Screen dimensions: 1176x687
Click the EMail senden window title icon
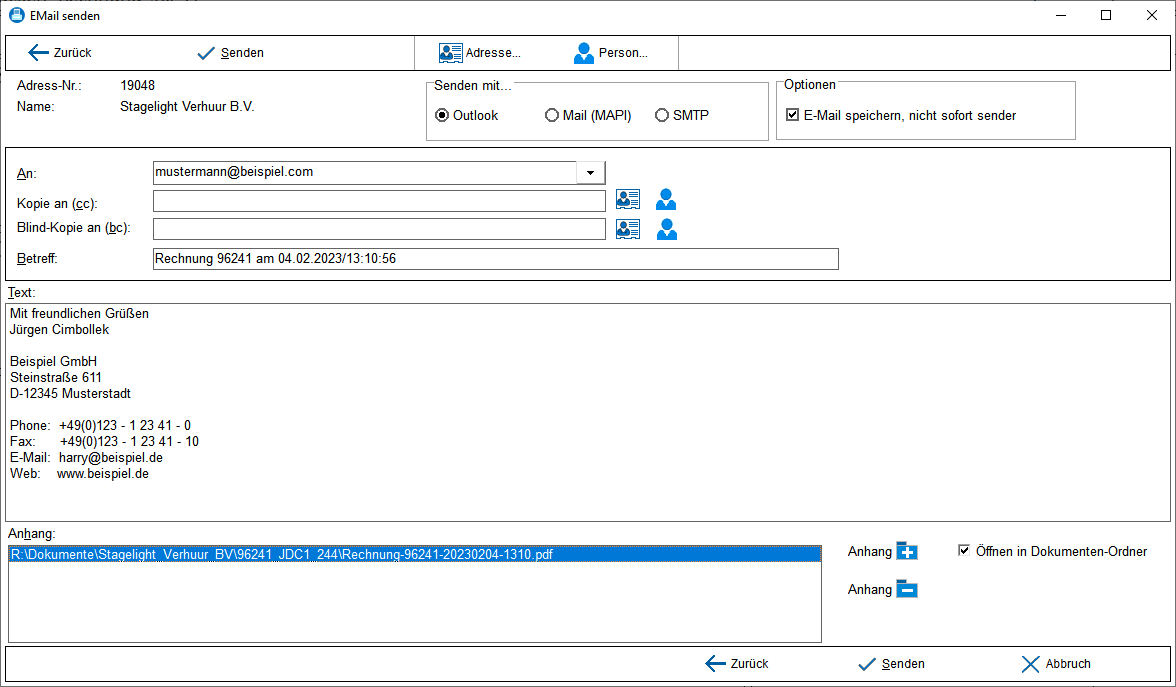pyautogui.click(x=16, y=15)
